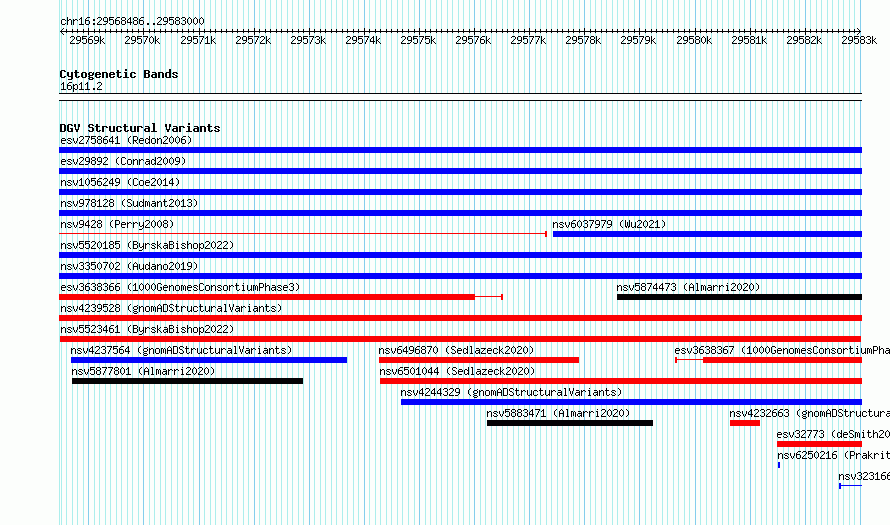Click the 29575k ruler tick label
Screen dimensions: 890x525
click(x=418, y=40)
